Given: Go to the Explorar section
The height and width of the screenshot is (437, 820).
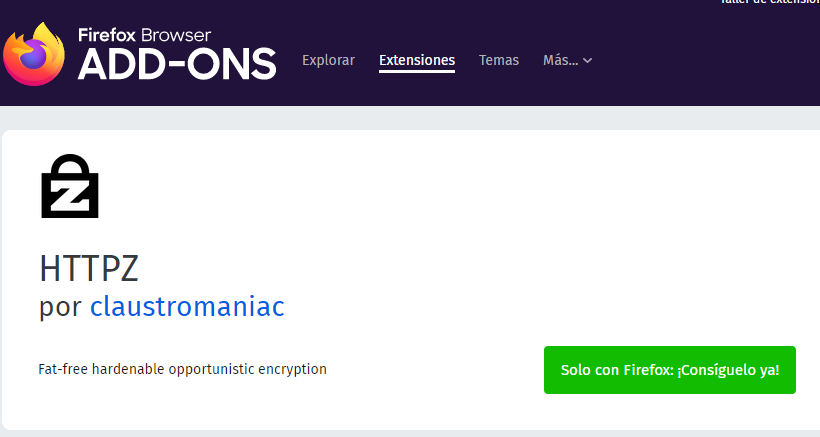Looking at the screenshot, I should click(x=328, y=60).
